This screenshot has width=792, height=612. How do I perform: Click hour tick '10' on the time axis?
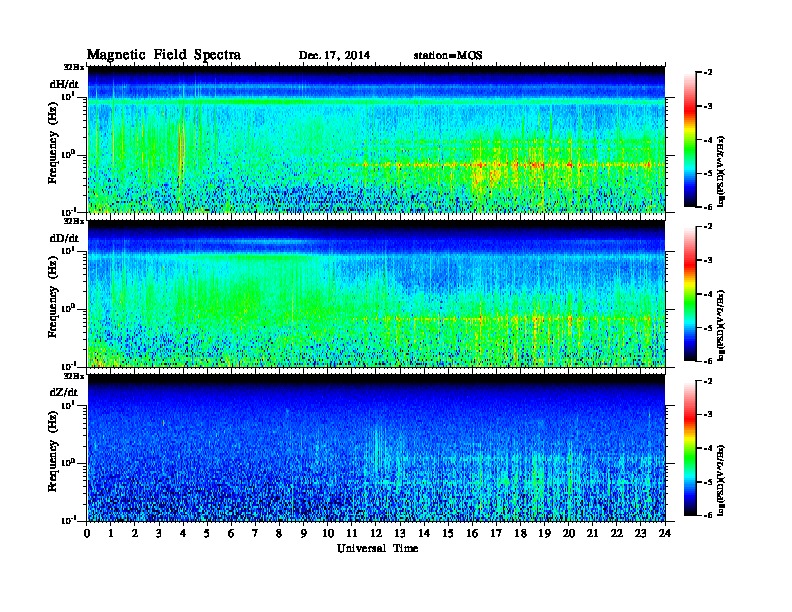point(328,534)
